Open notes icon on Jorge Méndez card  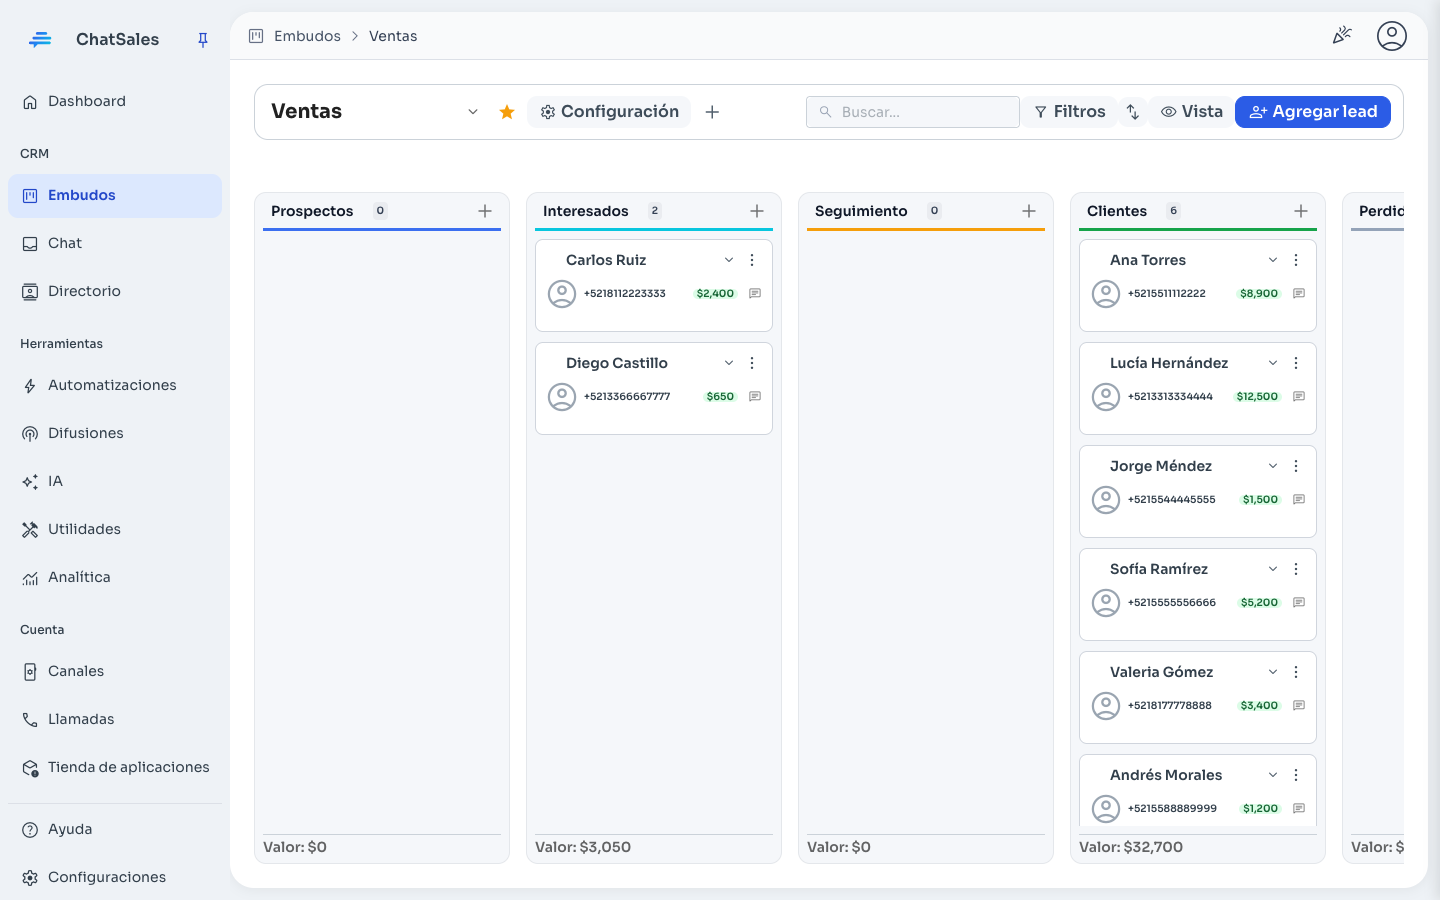(1299, 500)
